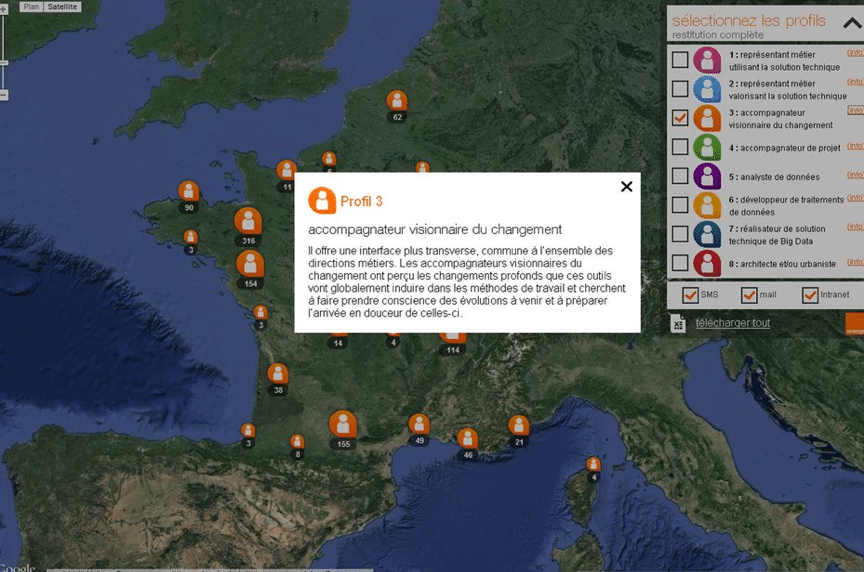The image size is (864, 572).
Task: Uncheck the profile 3 accompagnateur visionnaire checkbox
Action: point(680,118)
